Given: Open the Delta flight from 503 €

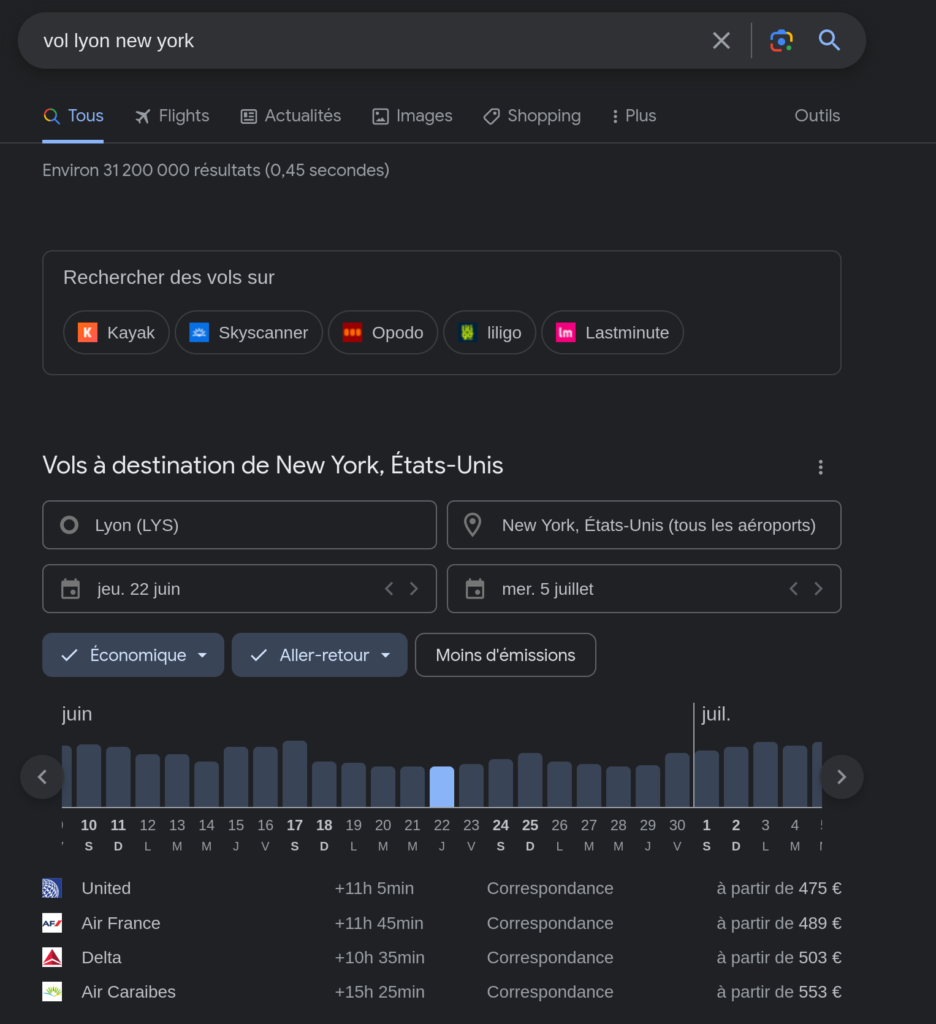Looking at the screenshot, I should coord(442,957).
